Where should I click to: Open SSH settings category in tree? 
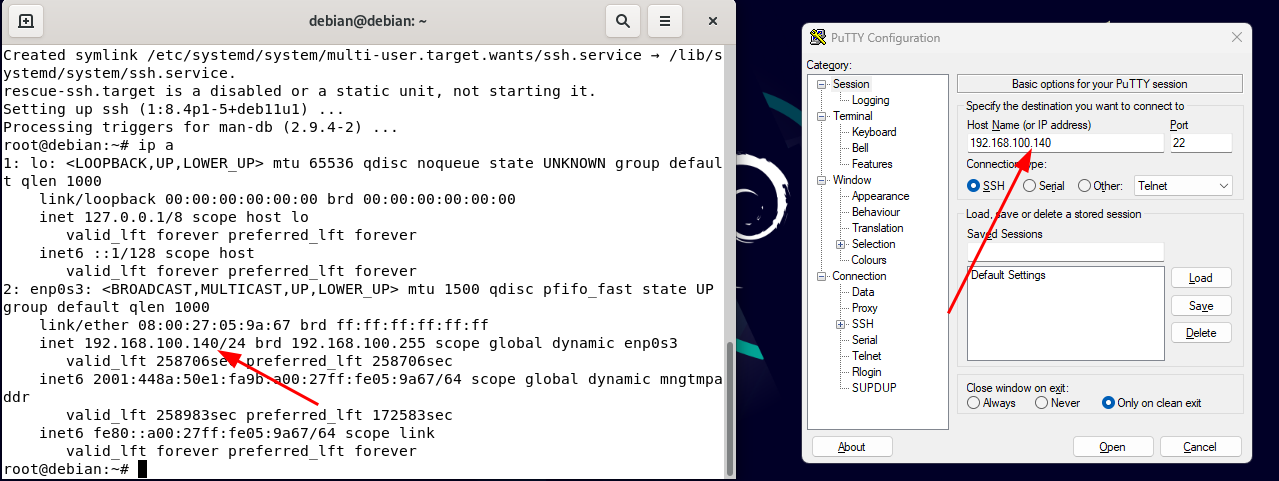point(862,324)
